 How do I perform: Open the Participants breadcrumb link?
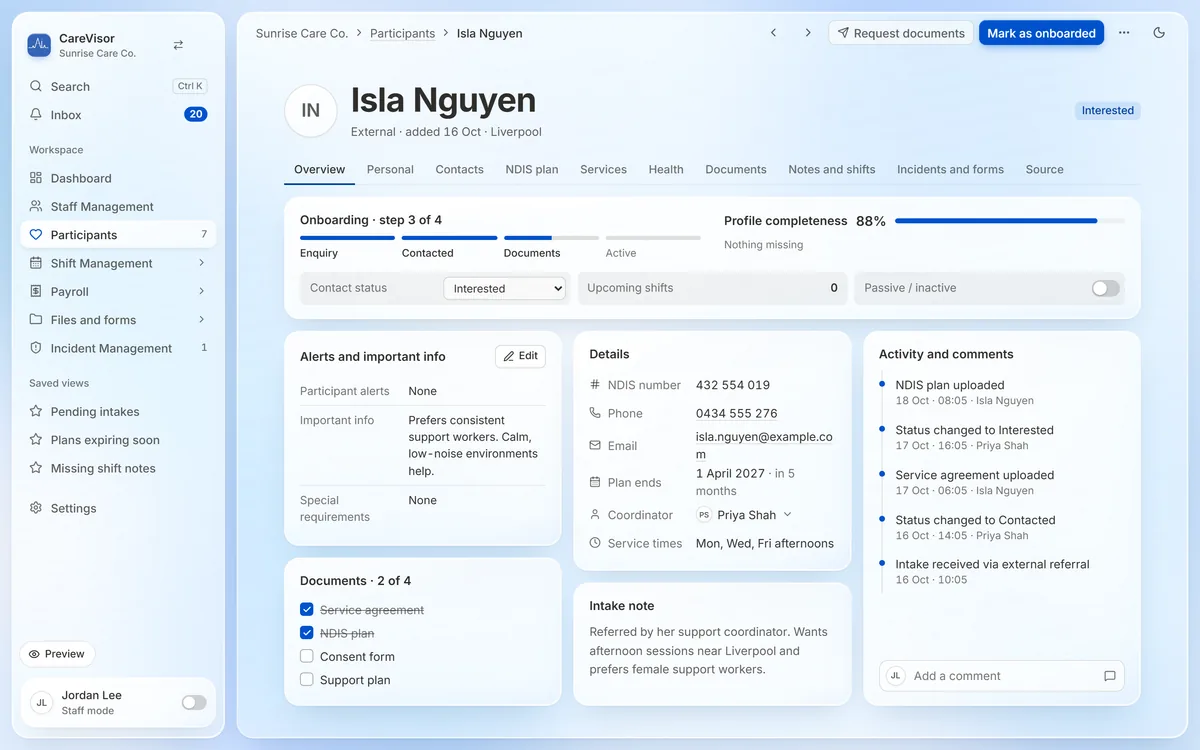tap(403, 33)
